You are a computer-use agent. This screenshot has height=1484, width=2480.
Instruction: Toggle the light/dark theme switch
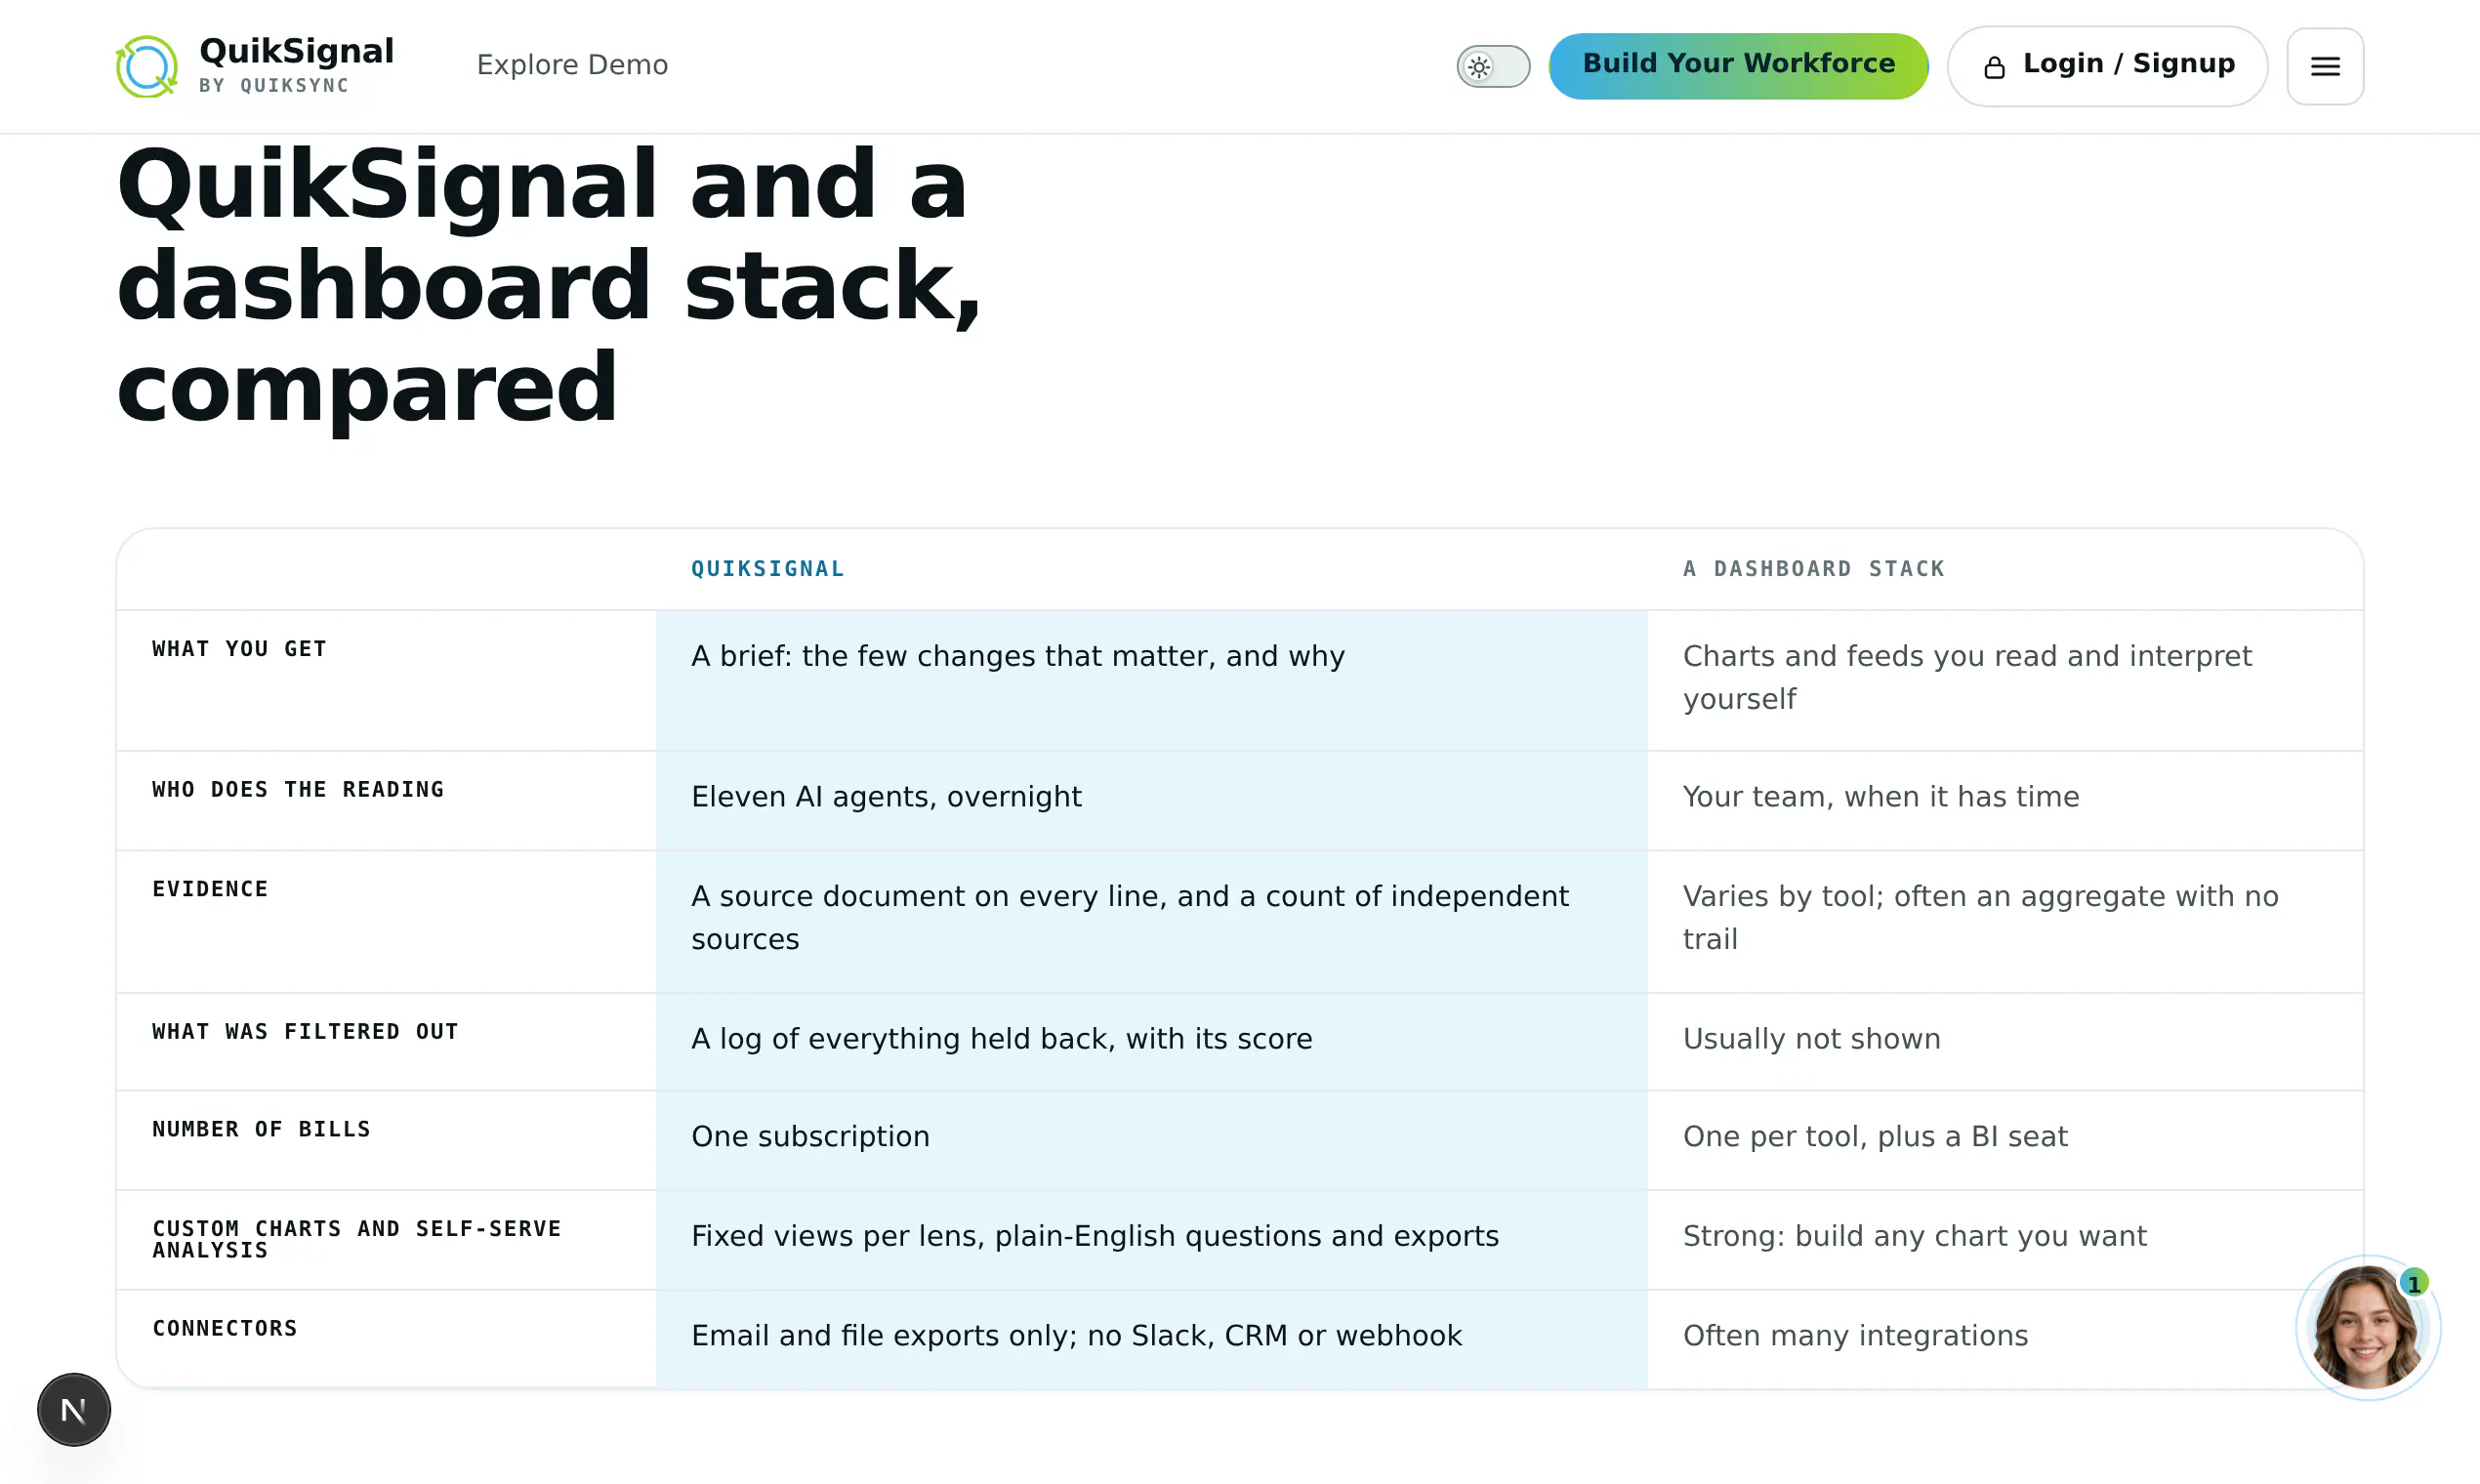click(x=1493, y=67)
